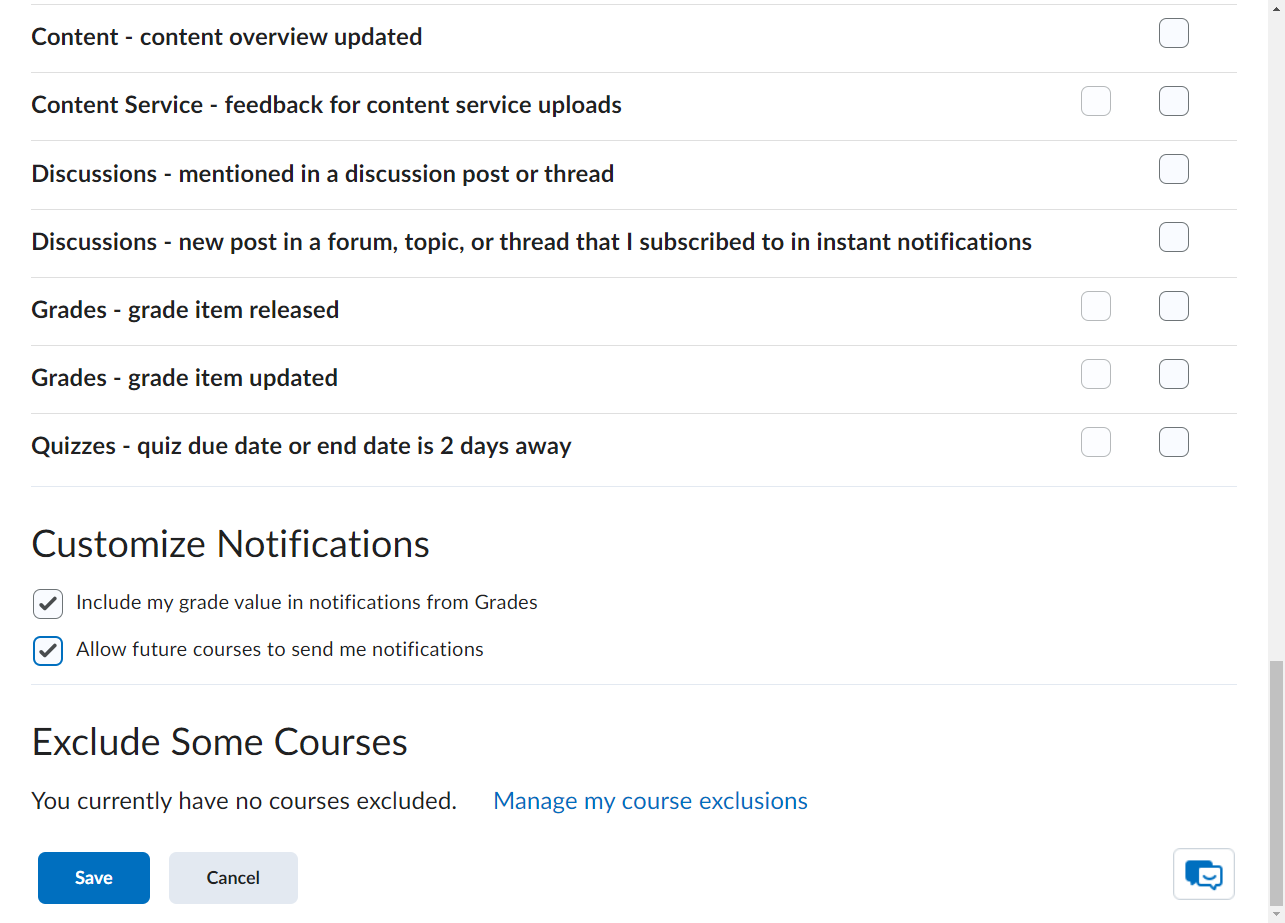1285x923 pixels.
Task: Save the notification settings
Action: pyautogui.click(x=94, y=878)
